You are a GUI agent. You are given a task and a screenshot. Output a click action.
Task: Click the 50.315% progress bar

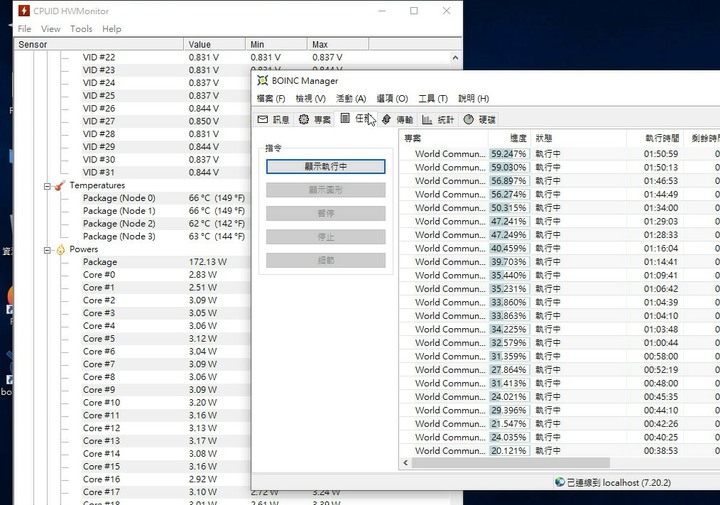[509, 208]
